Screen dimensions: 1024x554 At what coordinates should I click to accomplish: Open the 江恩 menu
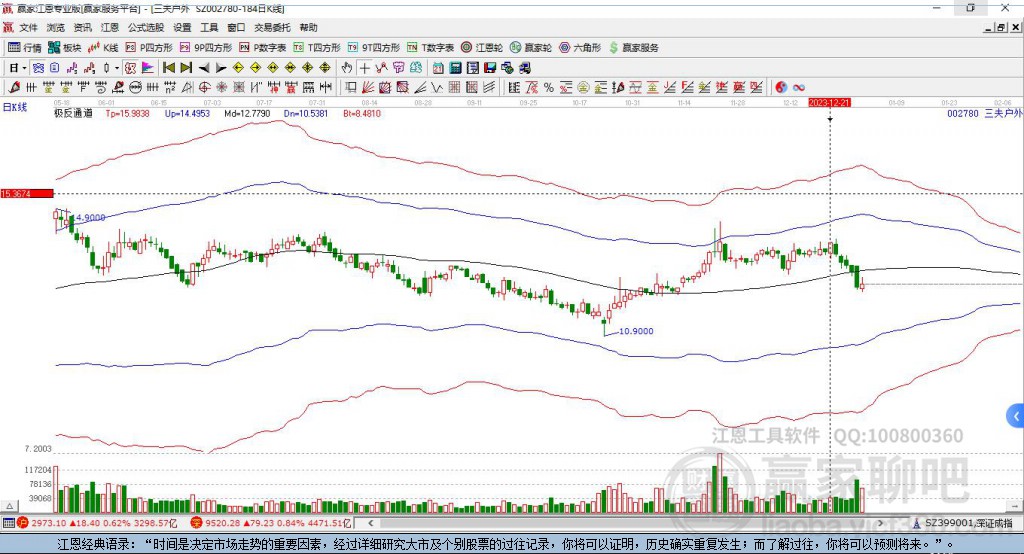110,27
